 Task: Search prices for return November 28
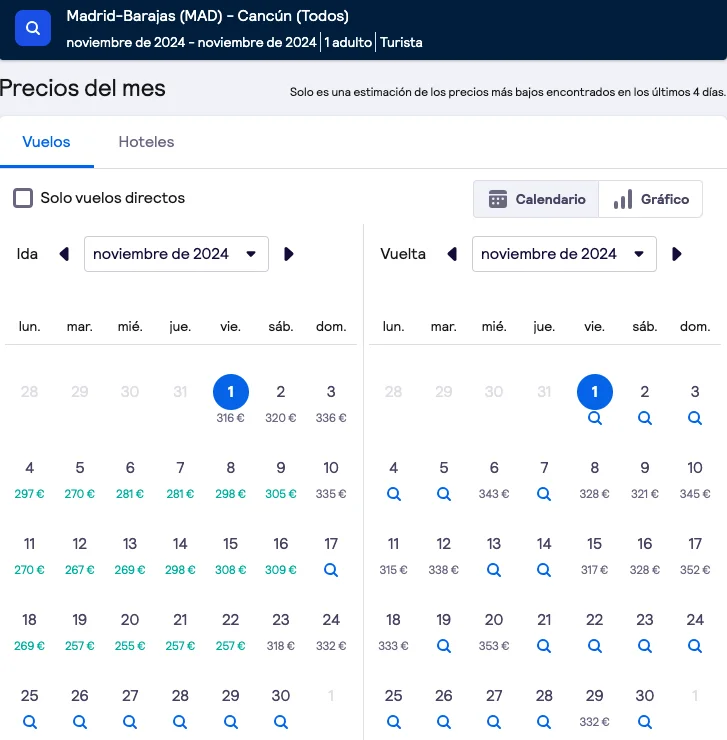544,722
